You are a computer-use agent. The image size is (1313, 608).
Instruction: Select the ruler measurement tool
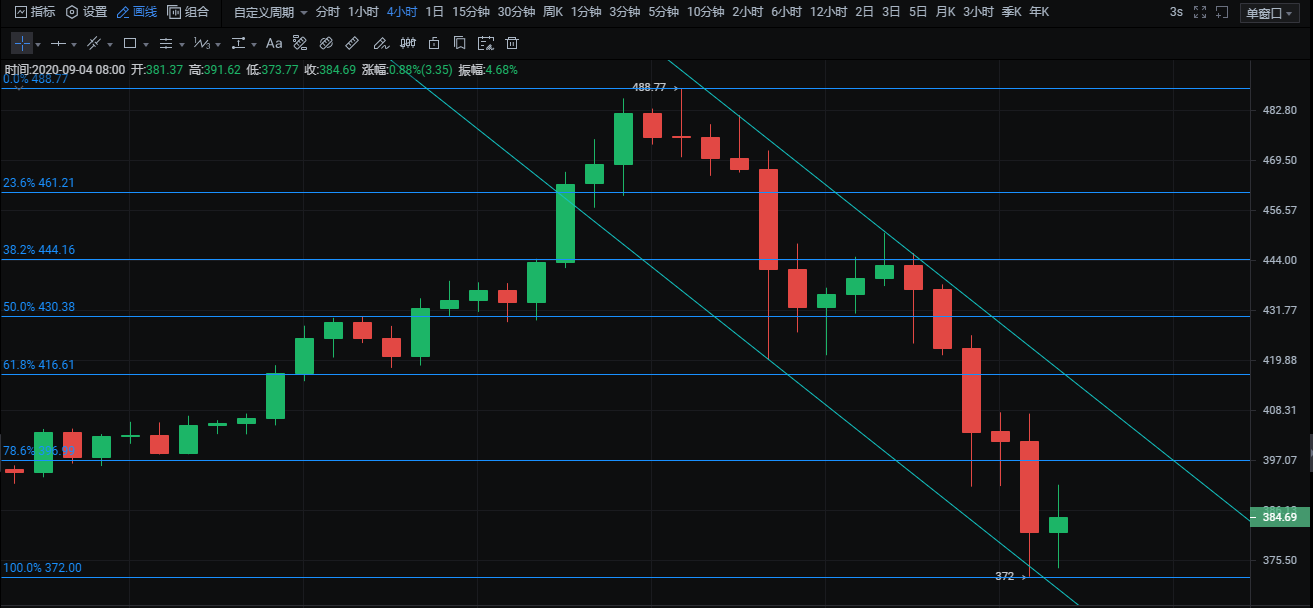click(352, 44)
